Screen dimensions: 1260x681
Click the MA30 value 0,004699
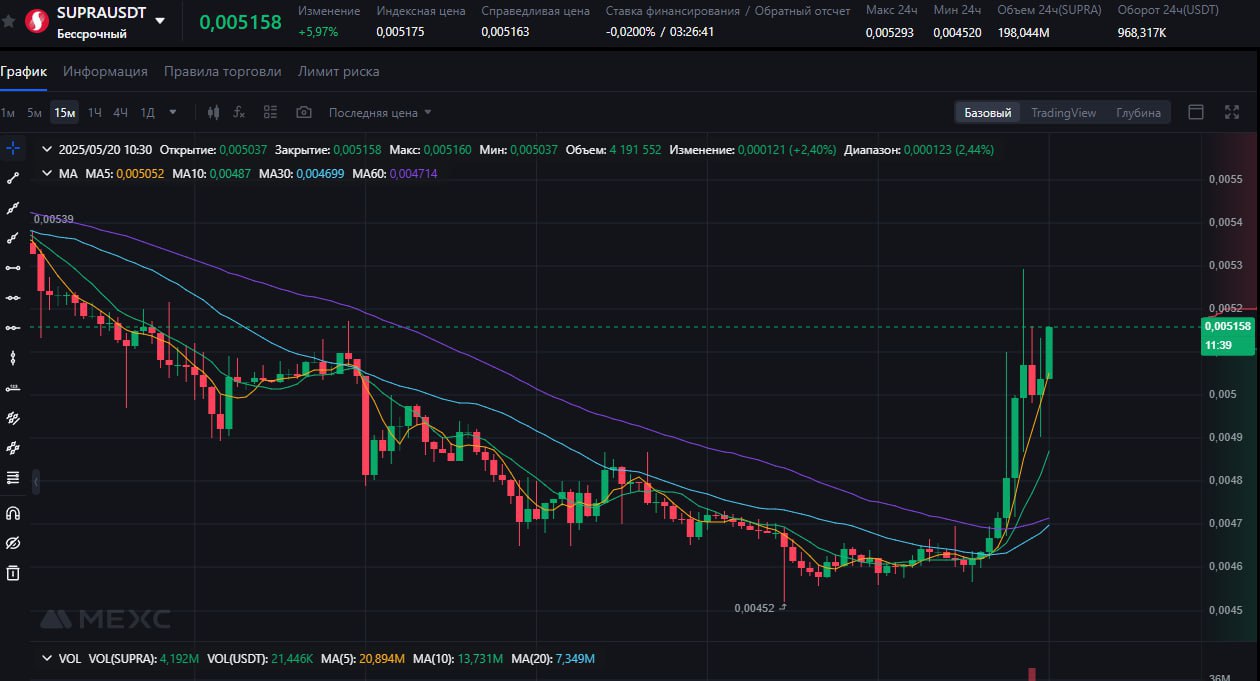320,173
